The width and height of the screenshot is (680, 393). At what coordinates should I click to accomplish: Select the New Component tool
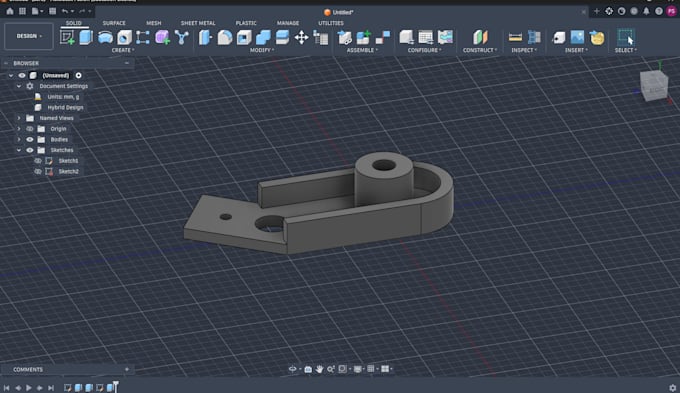(x=363, y=37)
